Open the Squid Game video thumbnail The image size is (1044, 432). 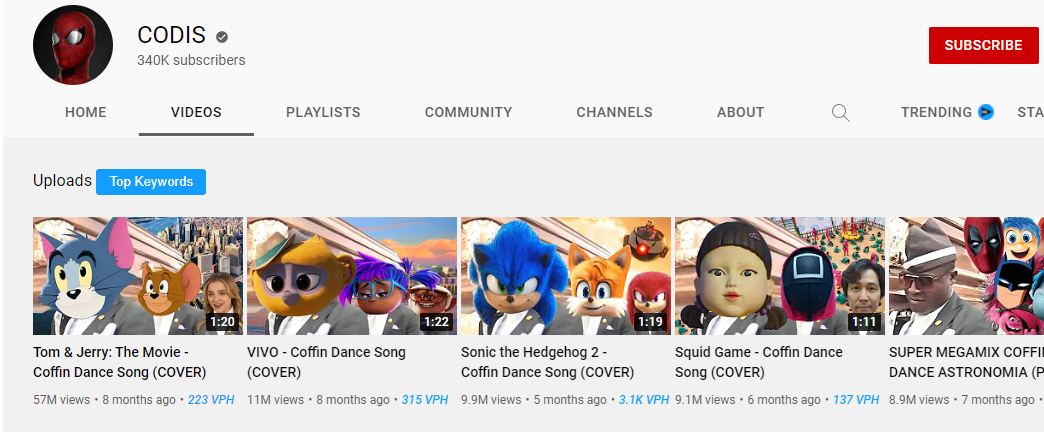[780, 276]
